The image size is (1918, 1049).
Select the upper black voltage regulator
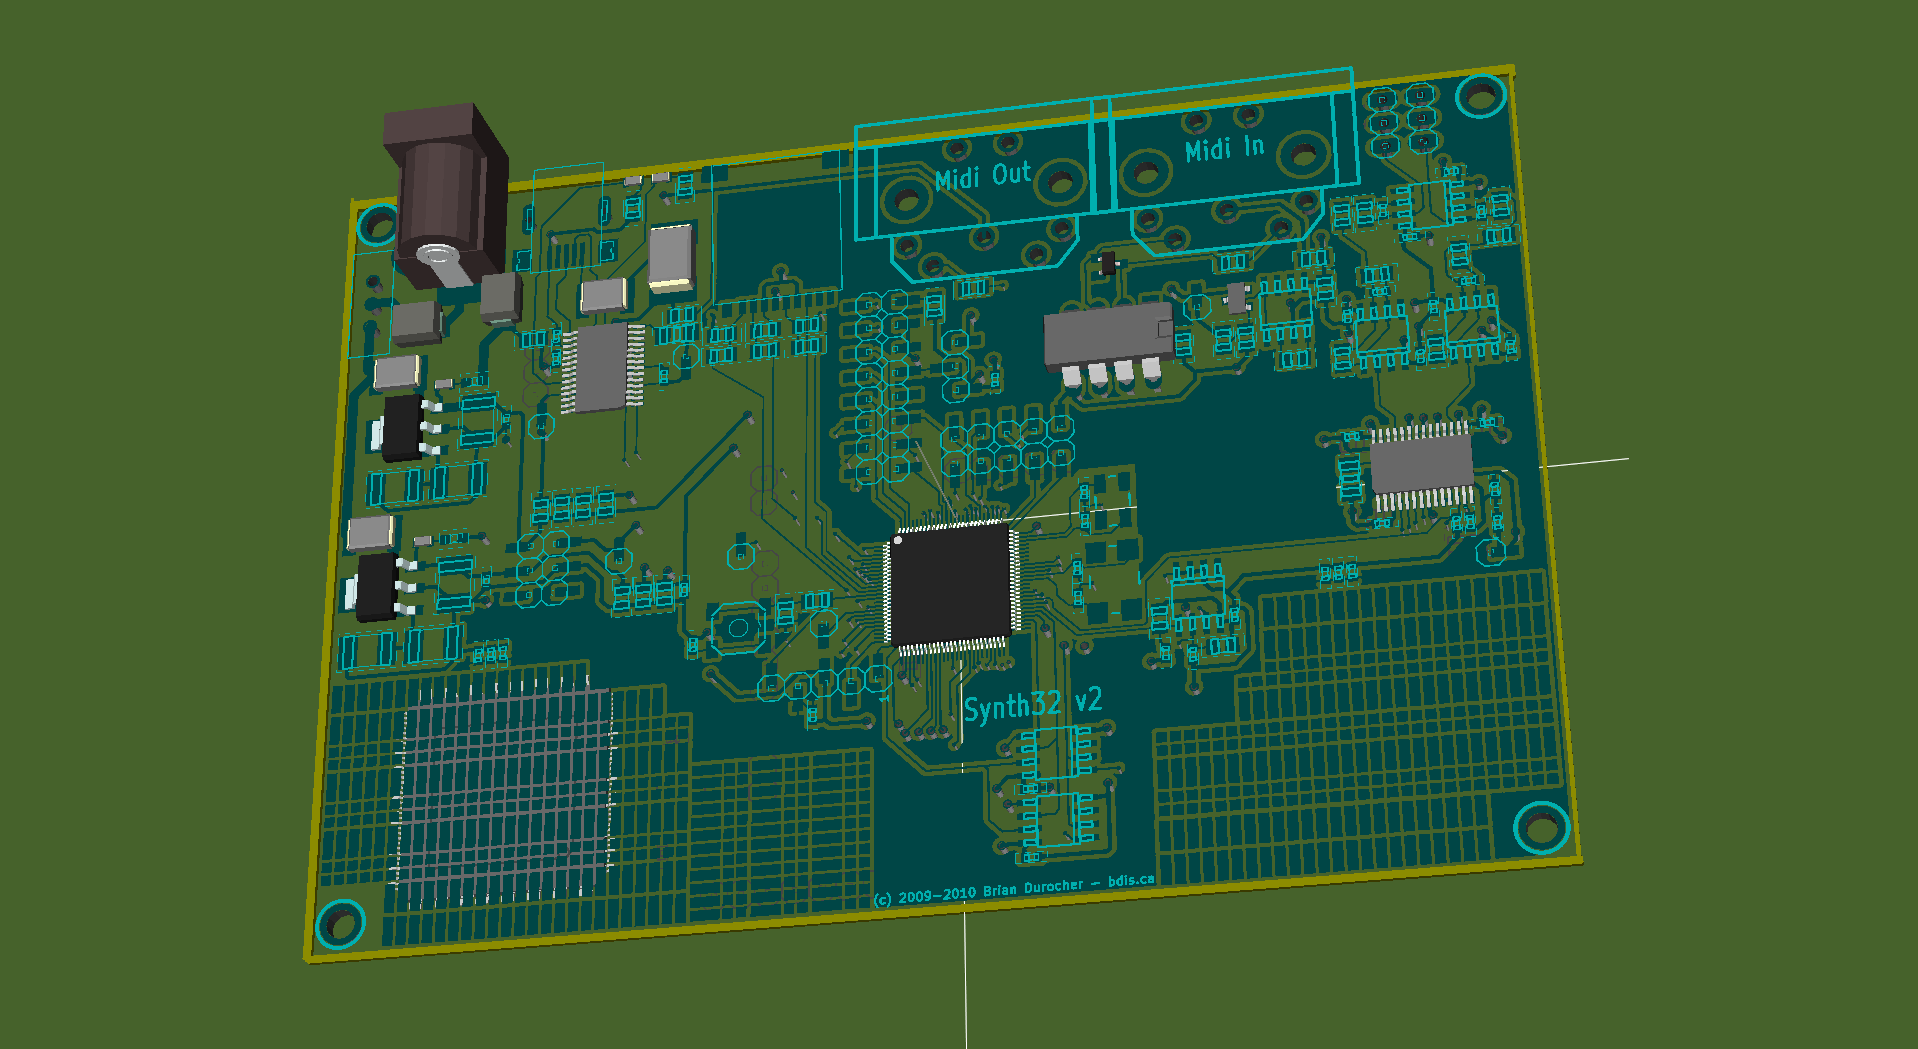[403, 428]
